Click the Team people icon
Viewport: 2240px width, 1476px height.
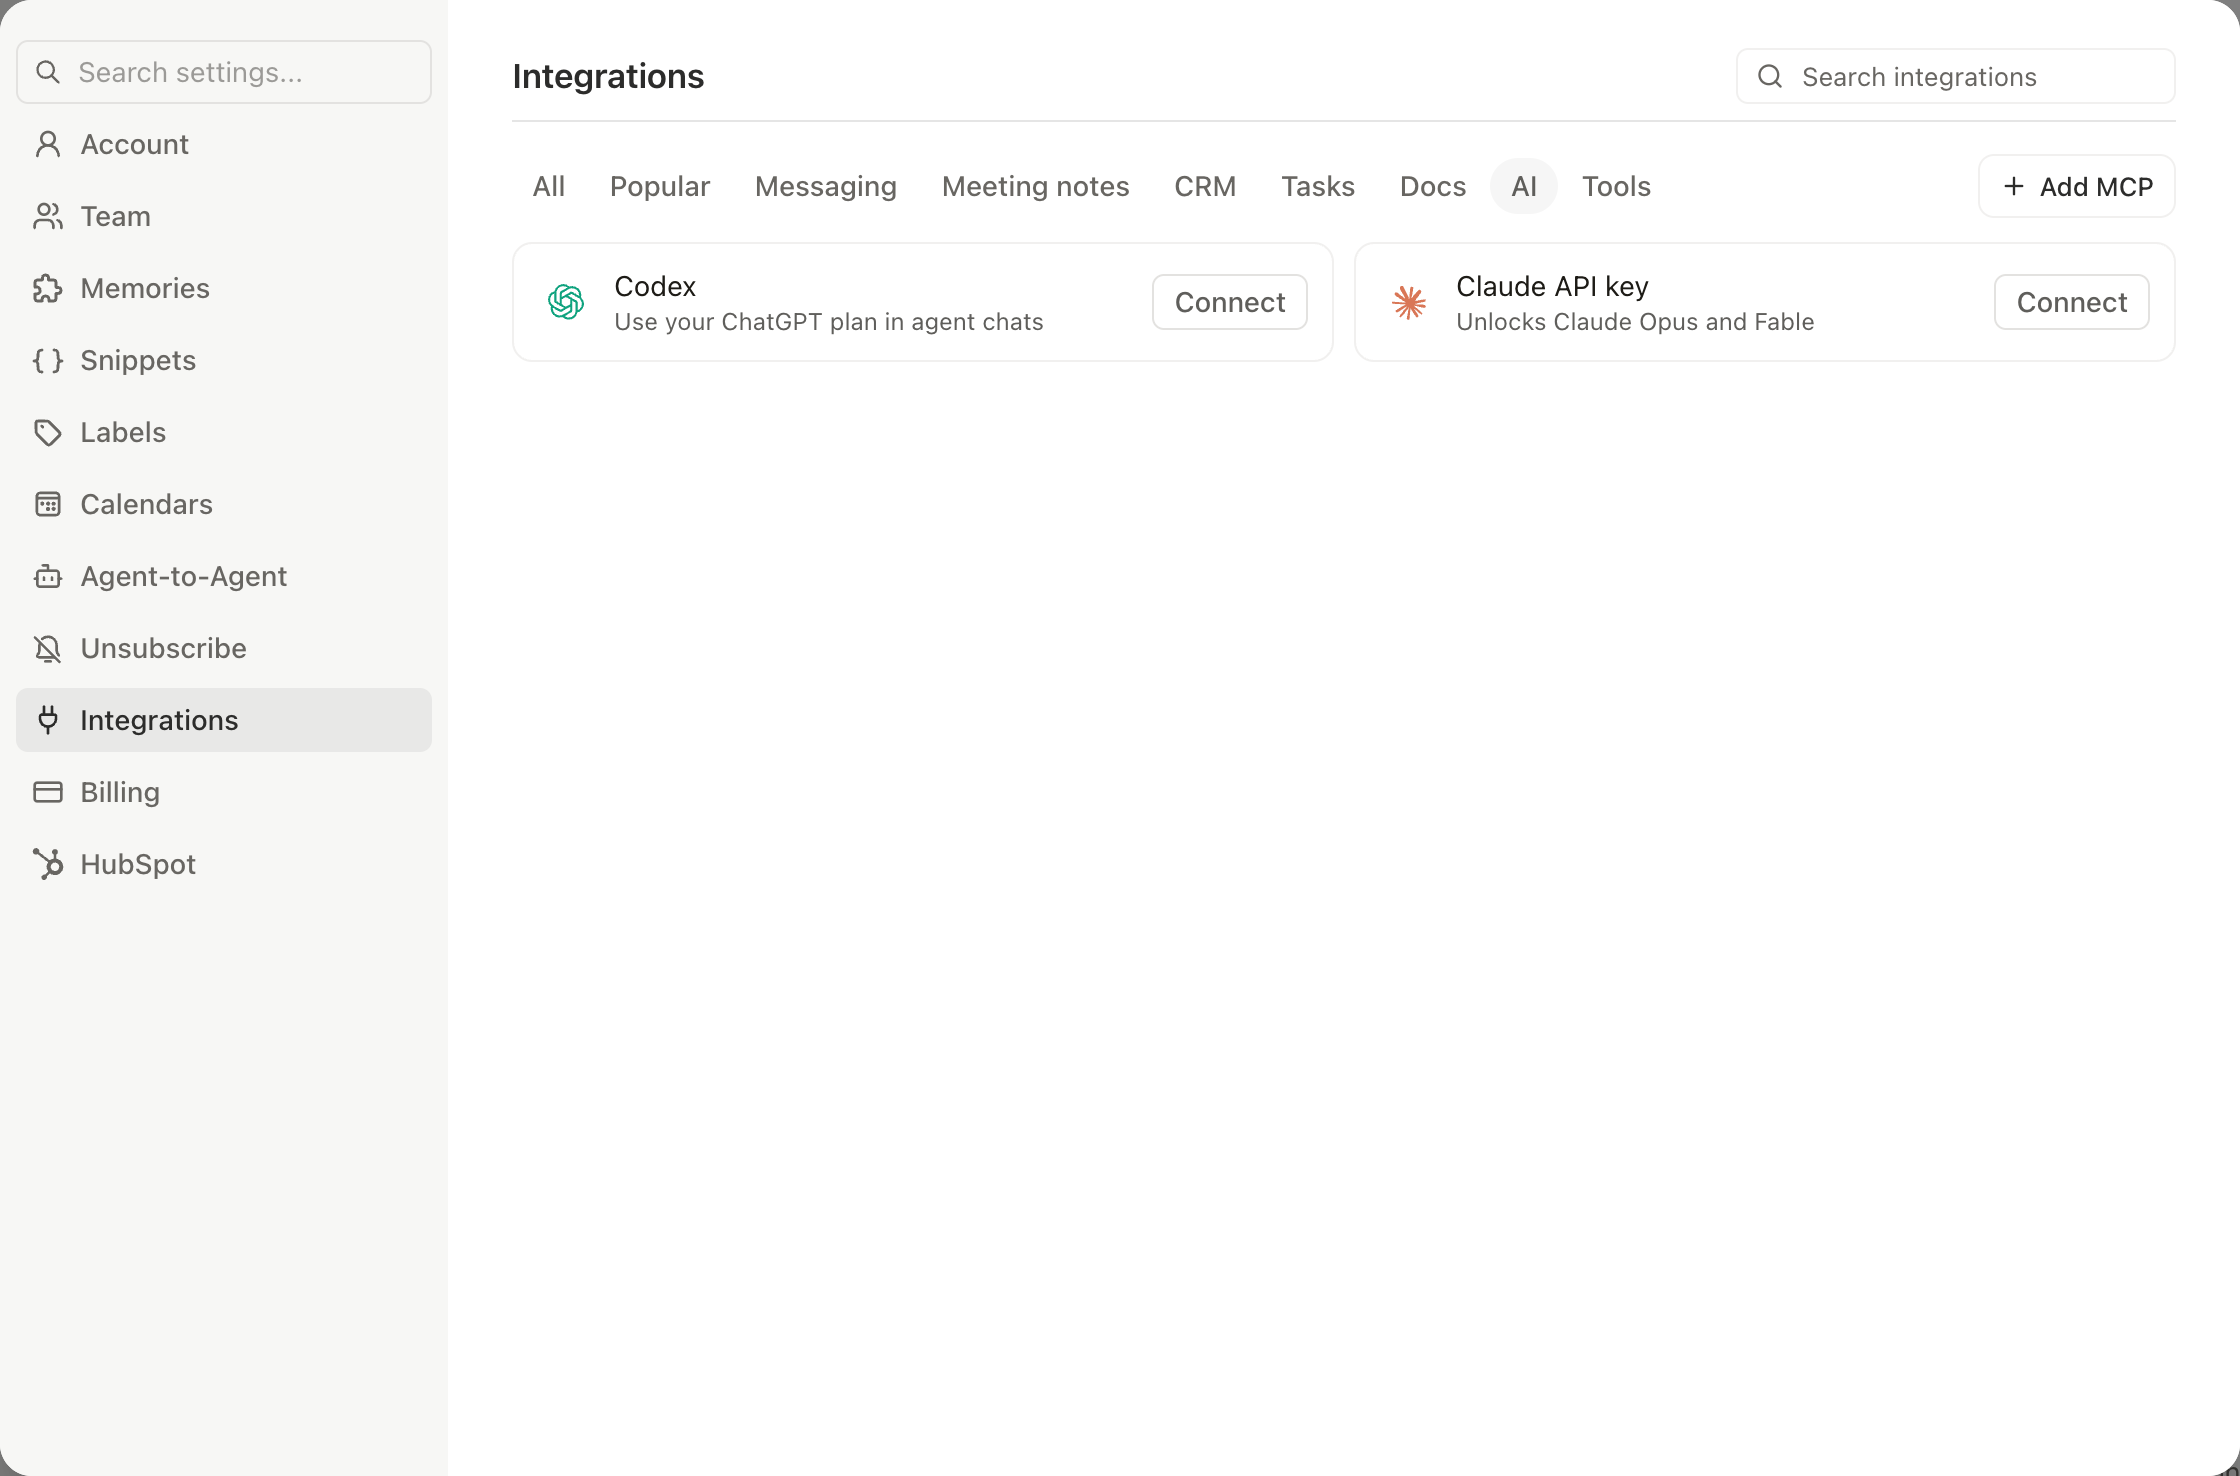point(48,216)
